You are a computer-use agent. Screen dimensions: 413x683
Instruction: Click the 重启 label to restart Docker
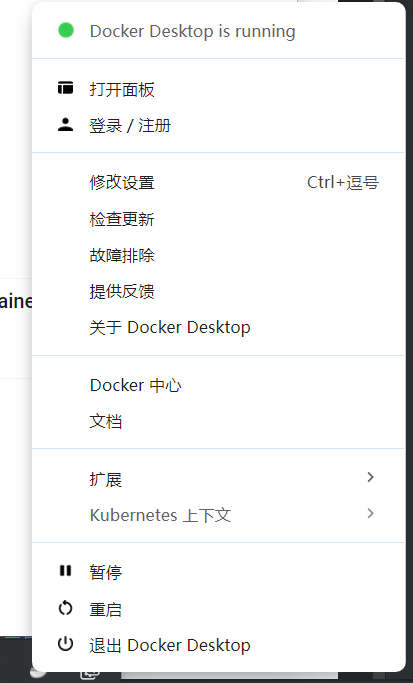click(105, 609)
